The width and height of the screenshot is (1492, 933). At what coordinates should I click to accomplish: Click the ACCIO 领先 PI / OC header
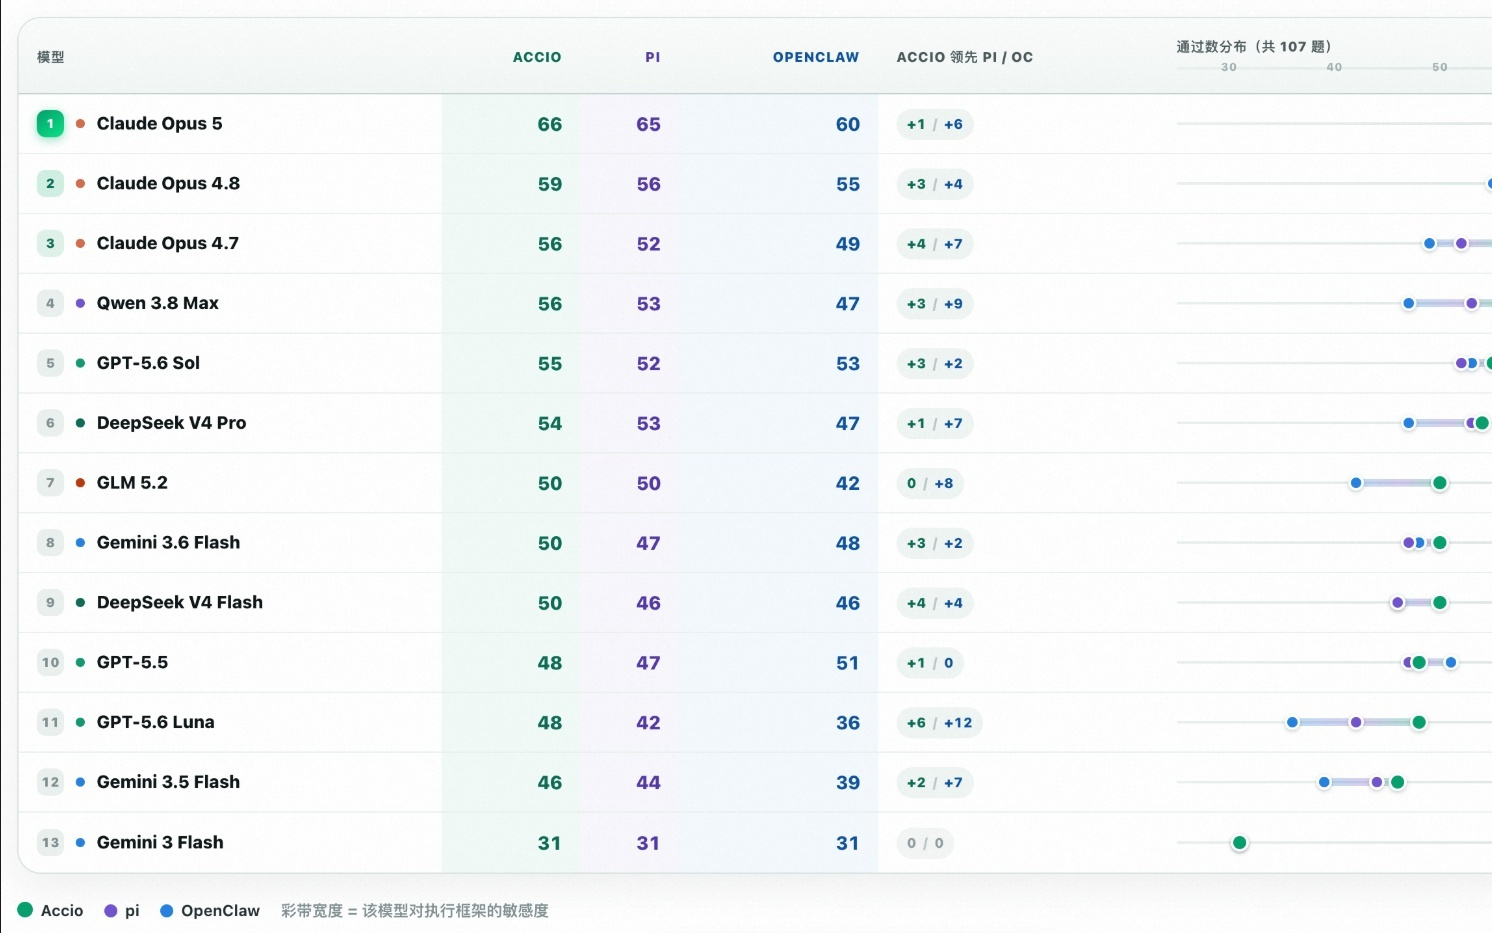[965, 57]
